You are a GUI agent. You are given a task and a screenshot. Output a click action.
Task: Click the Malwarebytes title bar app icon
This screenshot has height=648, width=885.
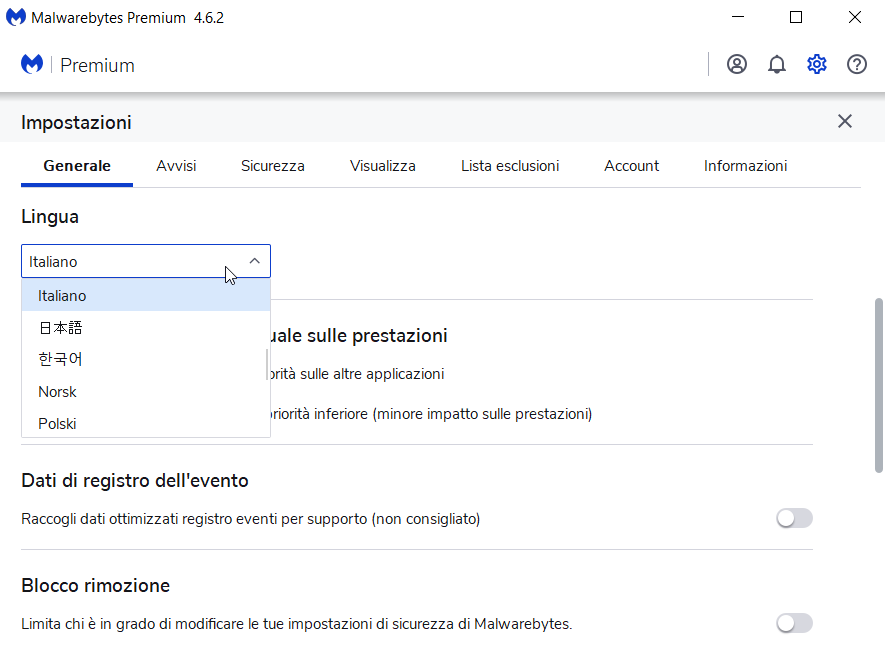click(16, 17)
